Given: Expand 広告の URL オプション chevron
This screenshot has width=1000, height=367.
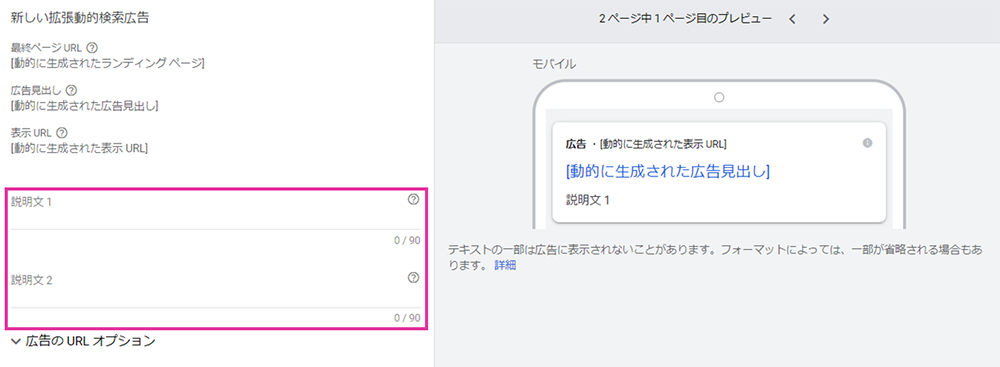Looking at the screenshot, I should [17, 341].
